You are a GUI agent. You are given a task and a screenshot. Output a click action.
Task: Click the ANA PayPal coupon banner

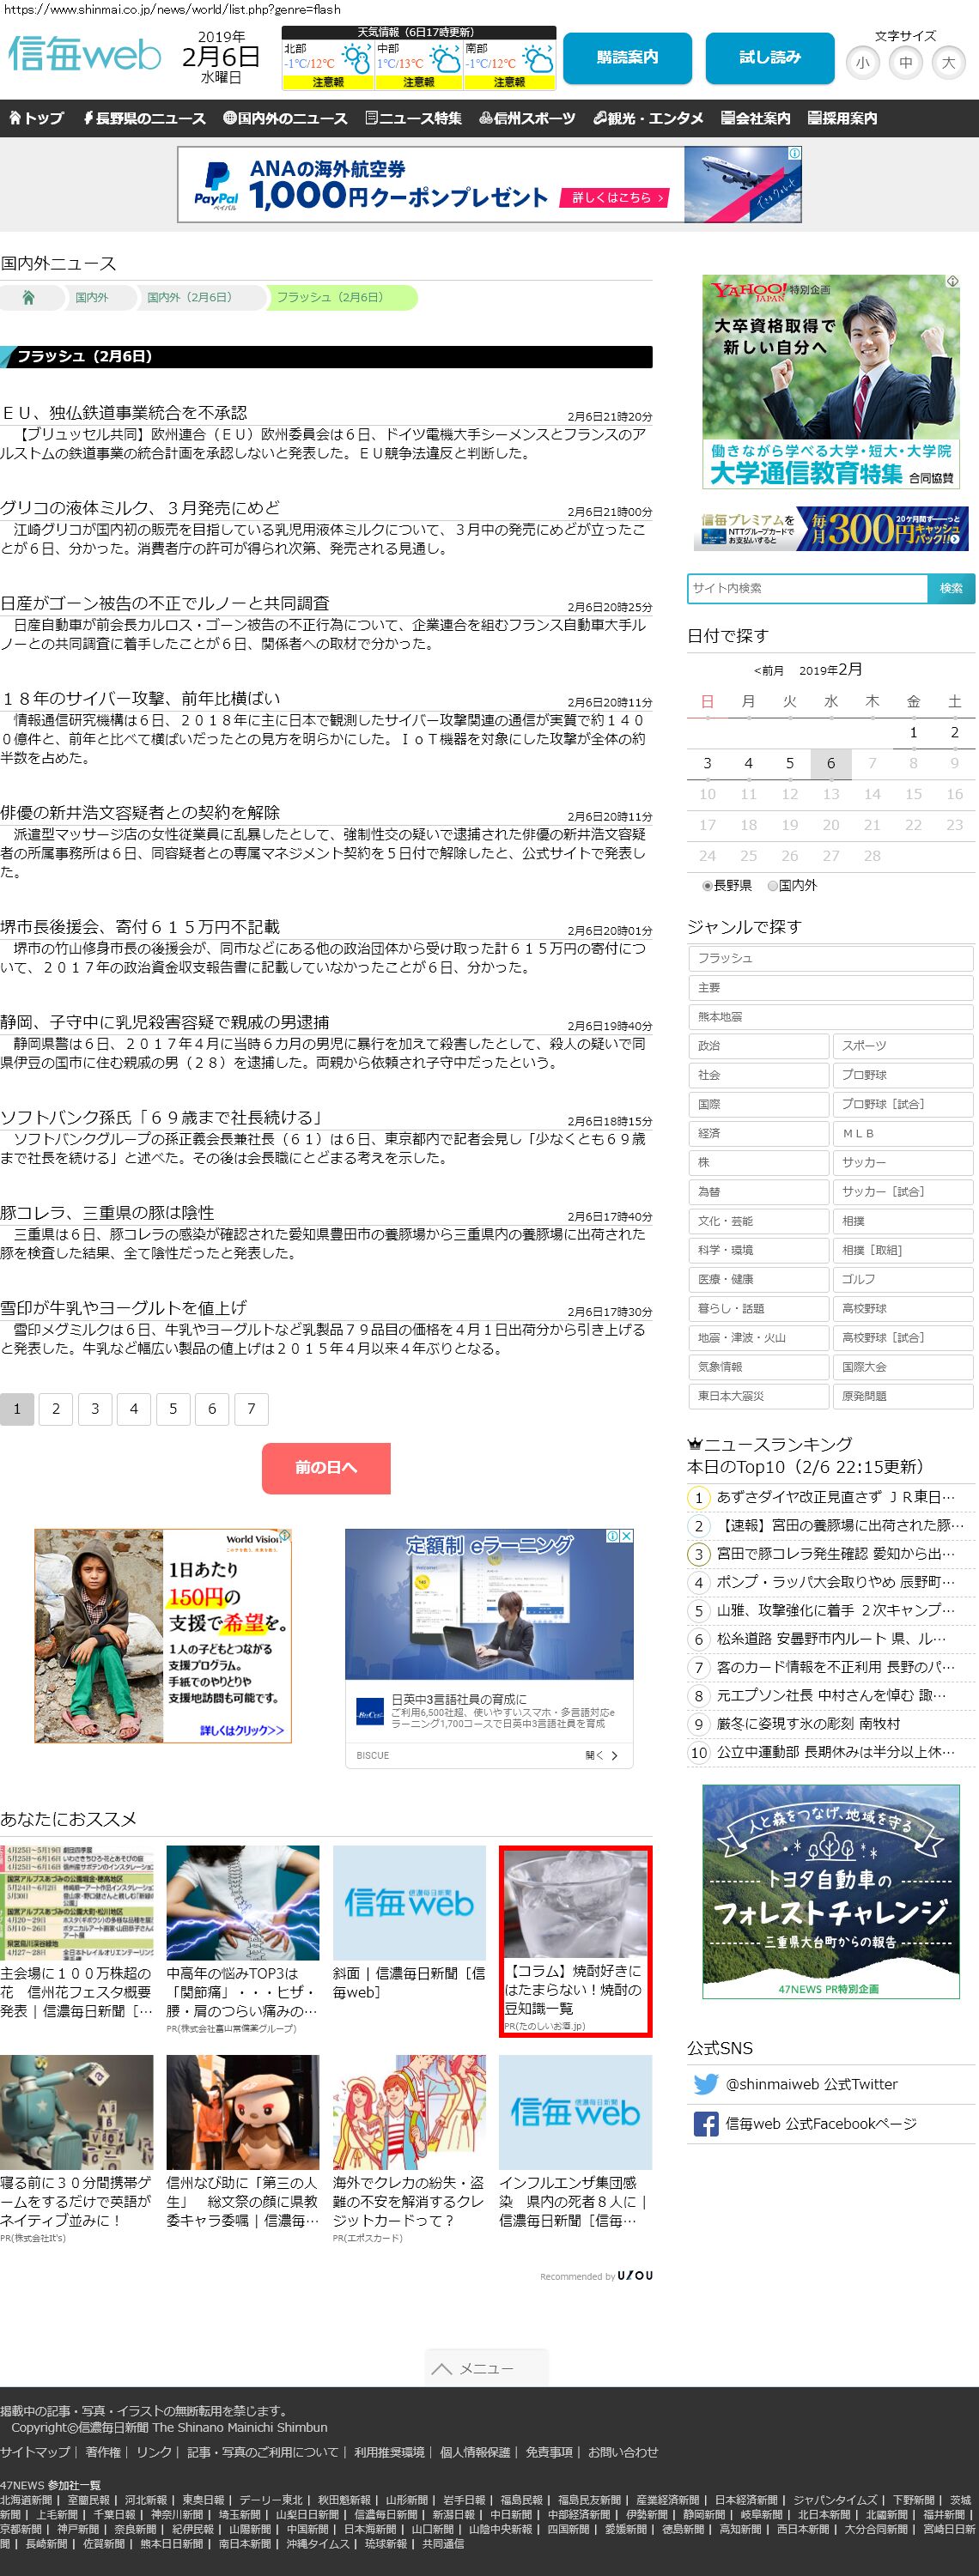click(x=490, y=184)
